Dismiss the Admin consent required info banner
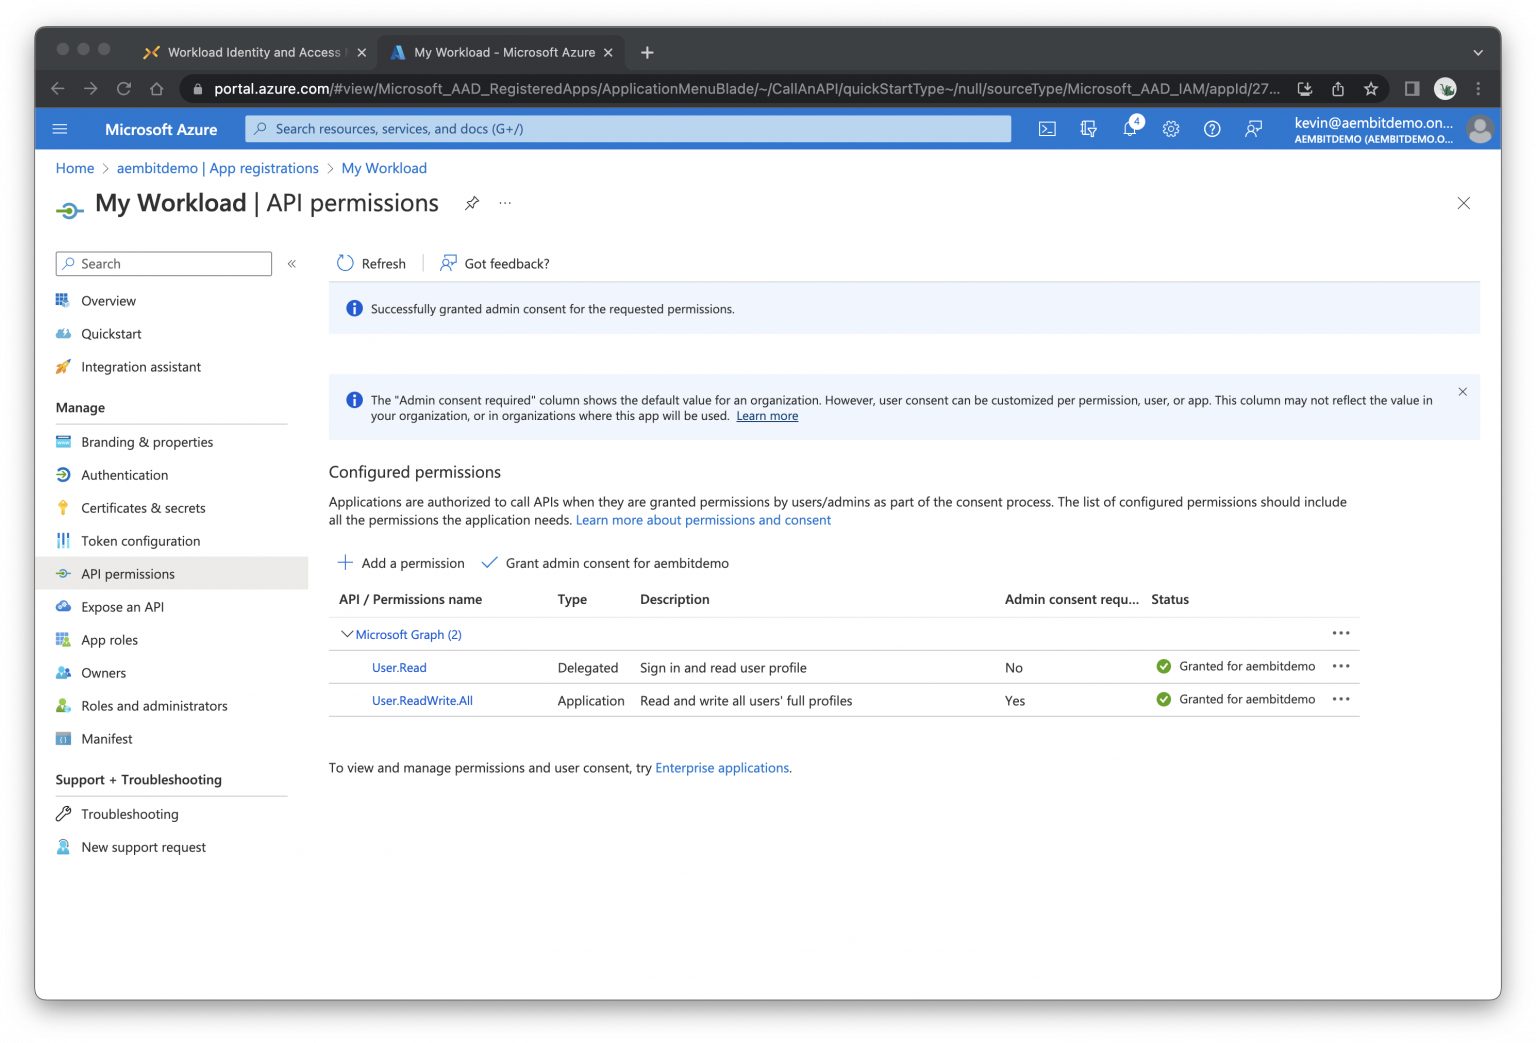The height and width of the screenshot is (1043, 1536). [x=1462, y=392]
